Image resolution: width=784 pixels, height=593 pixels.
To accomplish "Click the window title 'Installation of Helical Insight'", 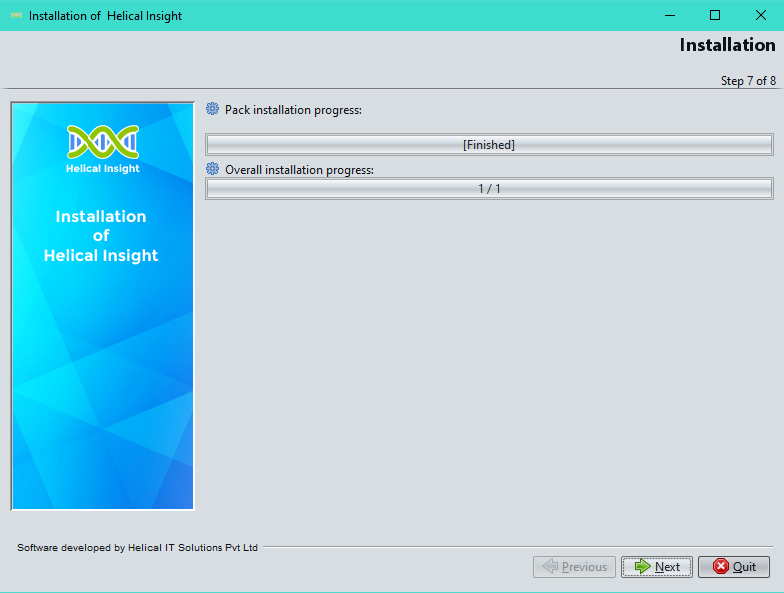I will (x=106, y=16).
